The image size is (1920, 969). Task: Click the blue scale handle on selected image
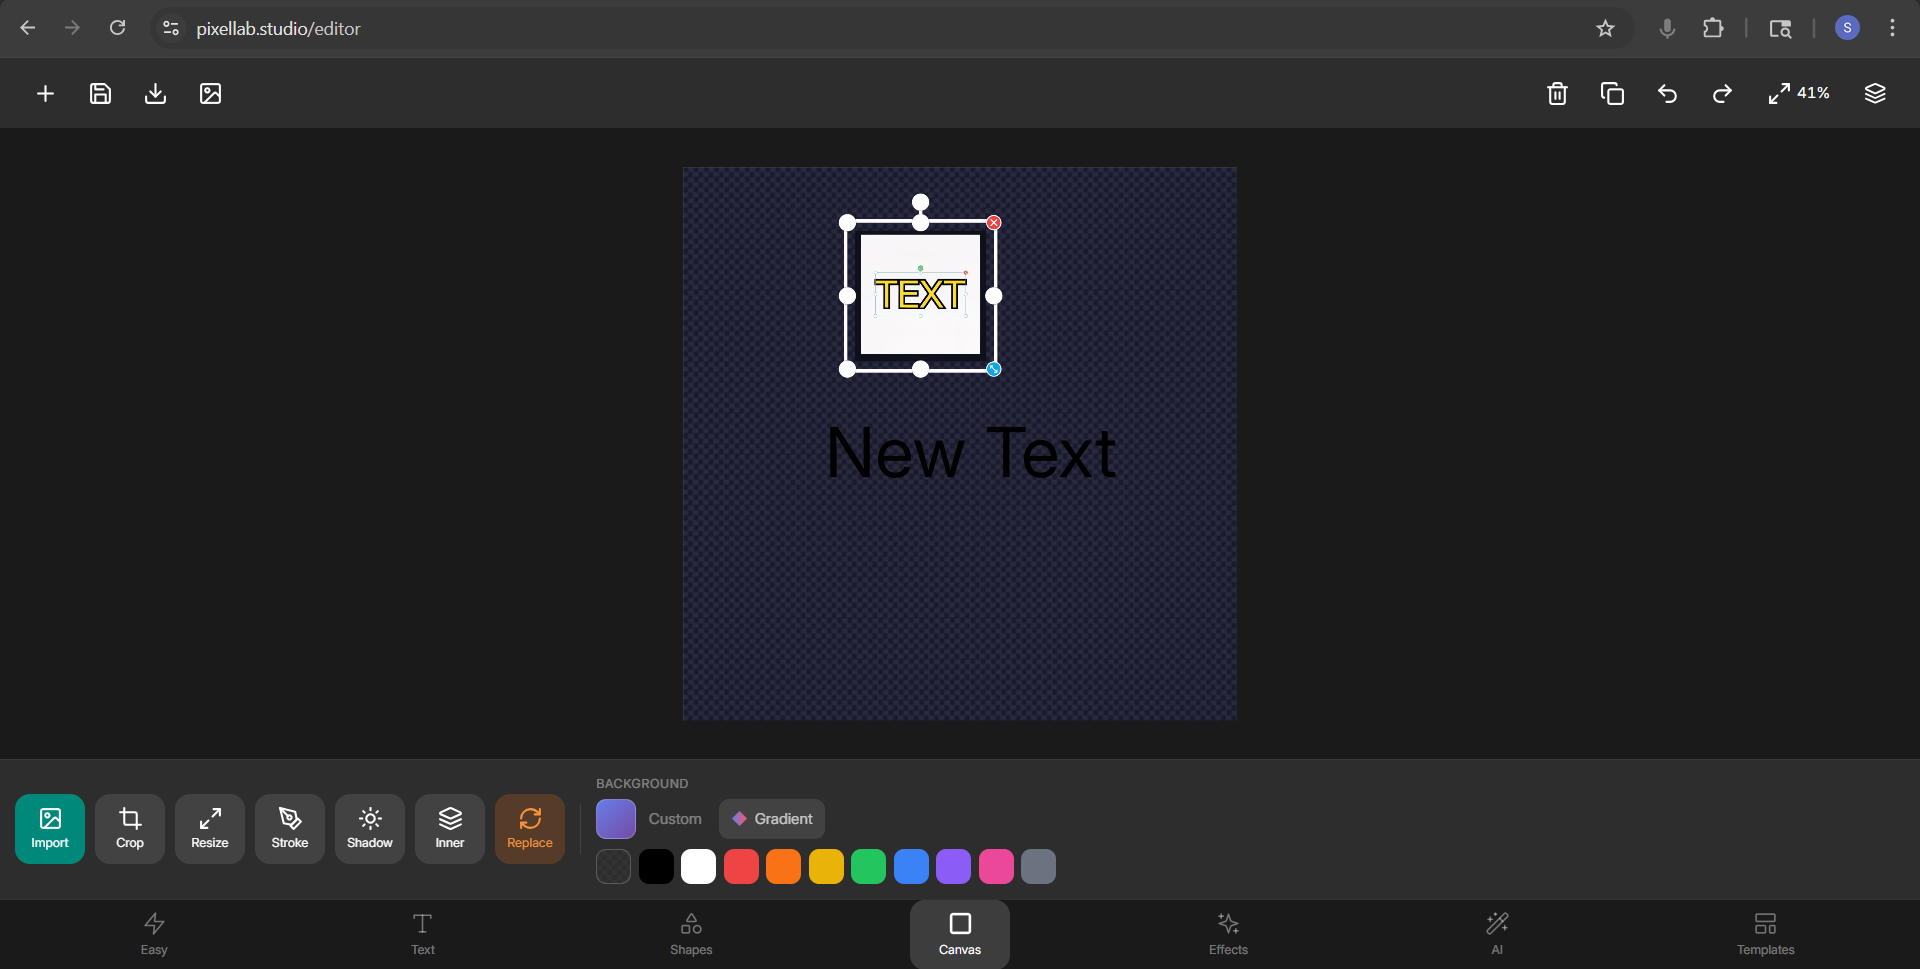(x=994, y=369)
